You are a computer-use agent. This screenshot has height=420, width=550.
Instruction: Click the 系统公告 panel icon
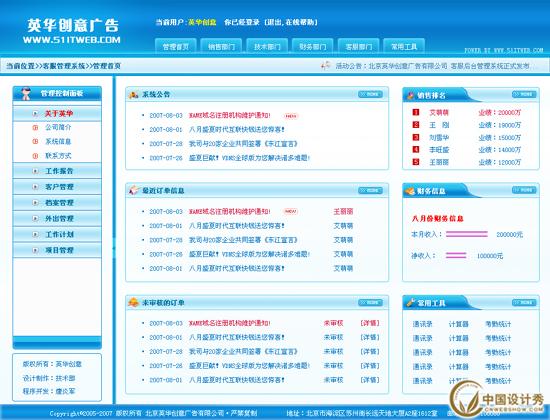tap(133, 94)
